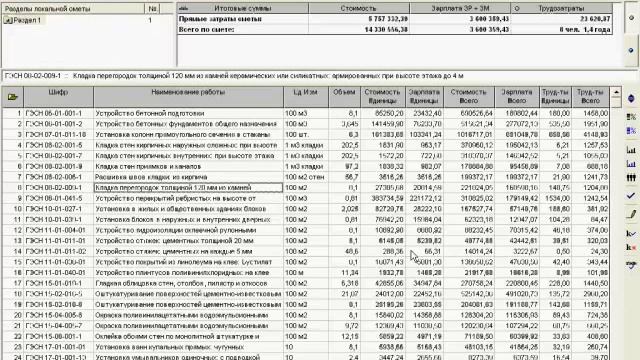Click the black percent icon in right toolbar
640x360 pixels.
tap(631, 118)
